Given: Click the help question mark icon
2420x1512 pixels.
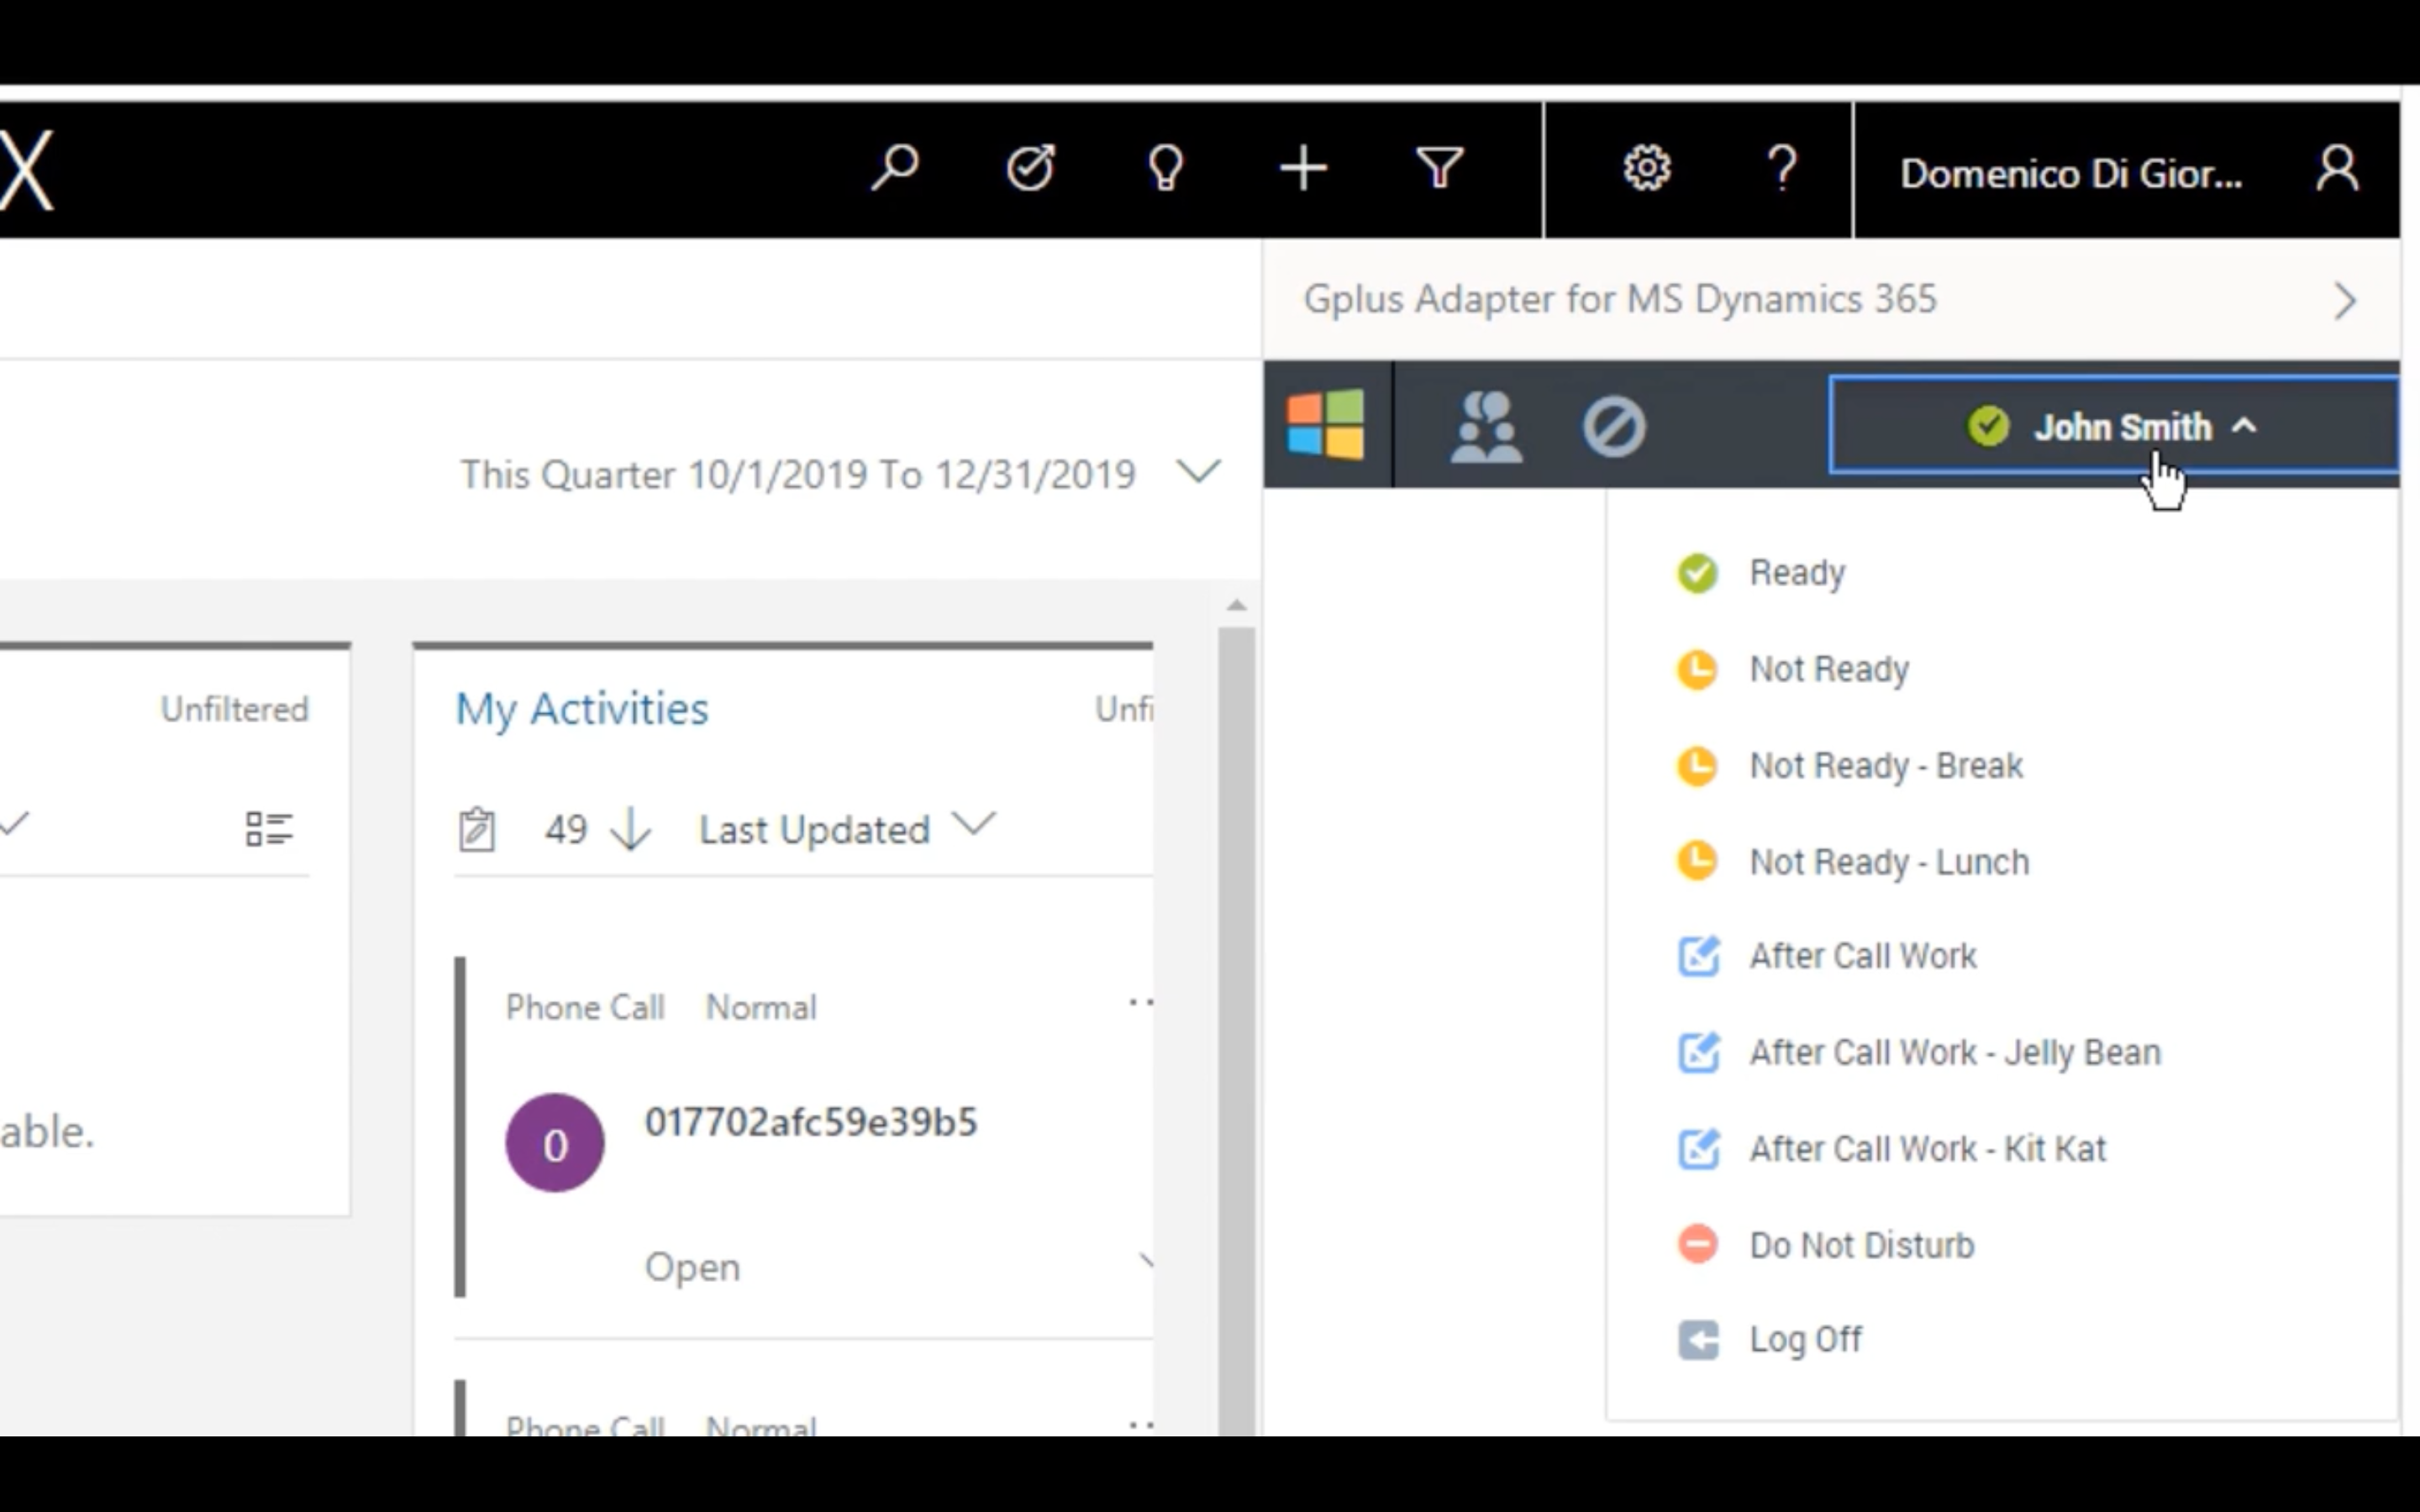Looking at the screenshot, I should click(1782, 168).
